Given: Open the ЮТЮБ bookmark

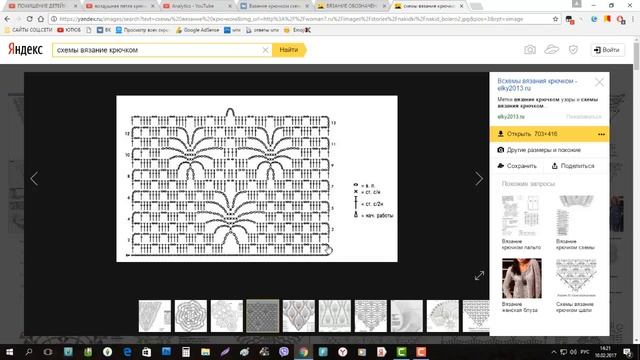Looking at the screenshot, I should tap(69, 30).
